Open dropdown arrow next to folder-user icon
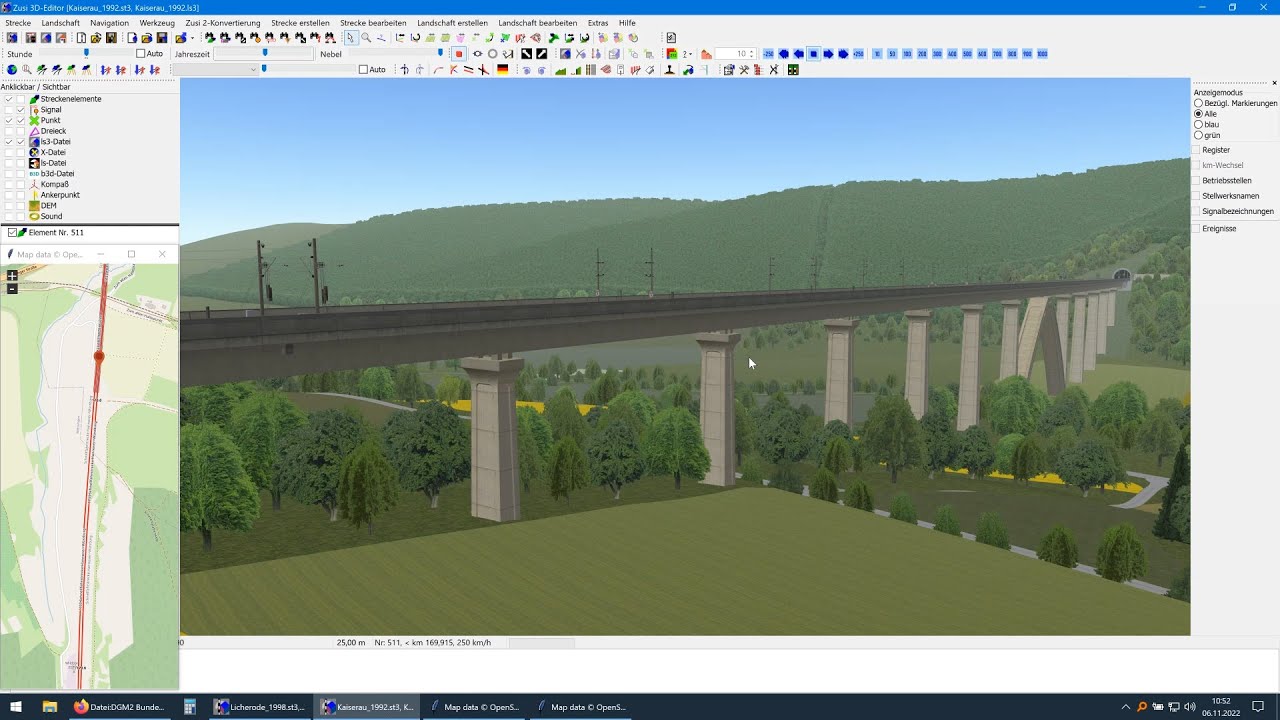 coord(192,38)
